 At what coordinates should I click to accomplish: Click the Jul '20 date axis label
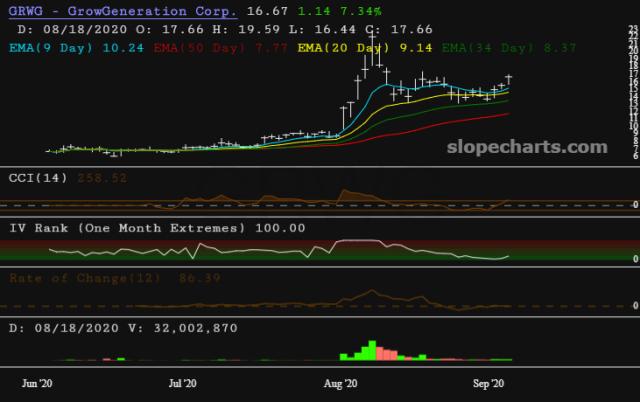182,382
